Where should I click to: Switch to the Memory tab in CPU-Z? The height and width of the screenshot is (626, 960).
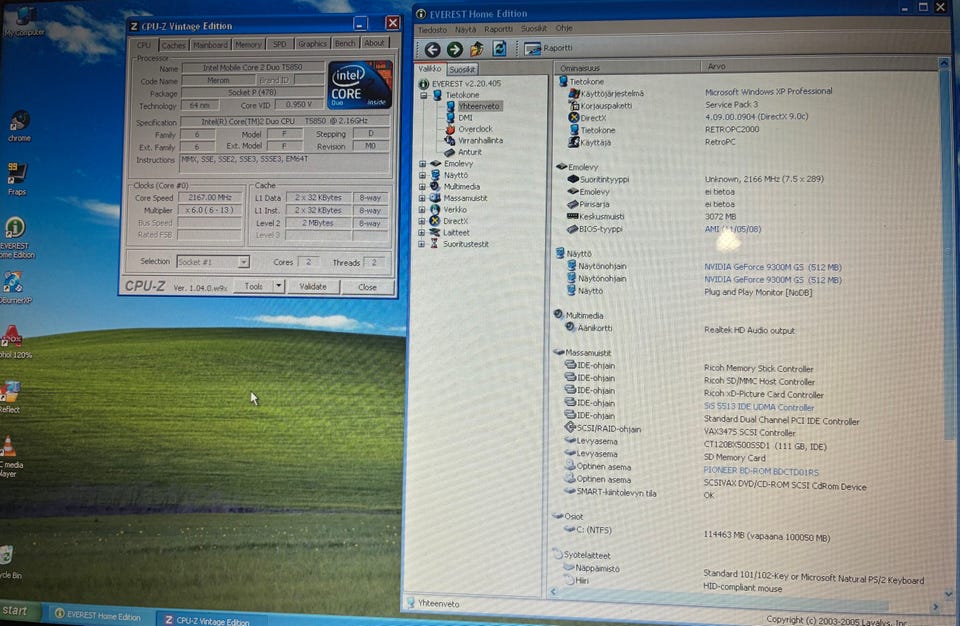248,45
